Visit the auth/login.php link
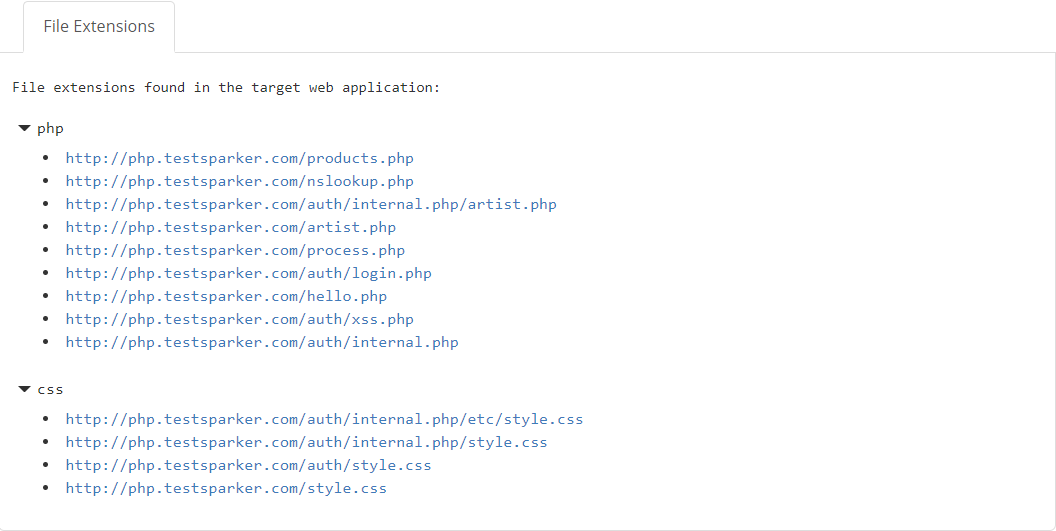The width and height of the screenshot is (1056, 531). pyautogui.click(x=248, y=273)
